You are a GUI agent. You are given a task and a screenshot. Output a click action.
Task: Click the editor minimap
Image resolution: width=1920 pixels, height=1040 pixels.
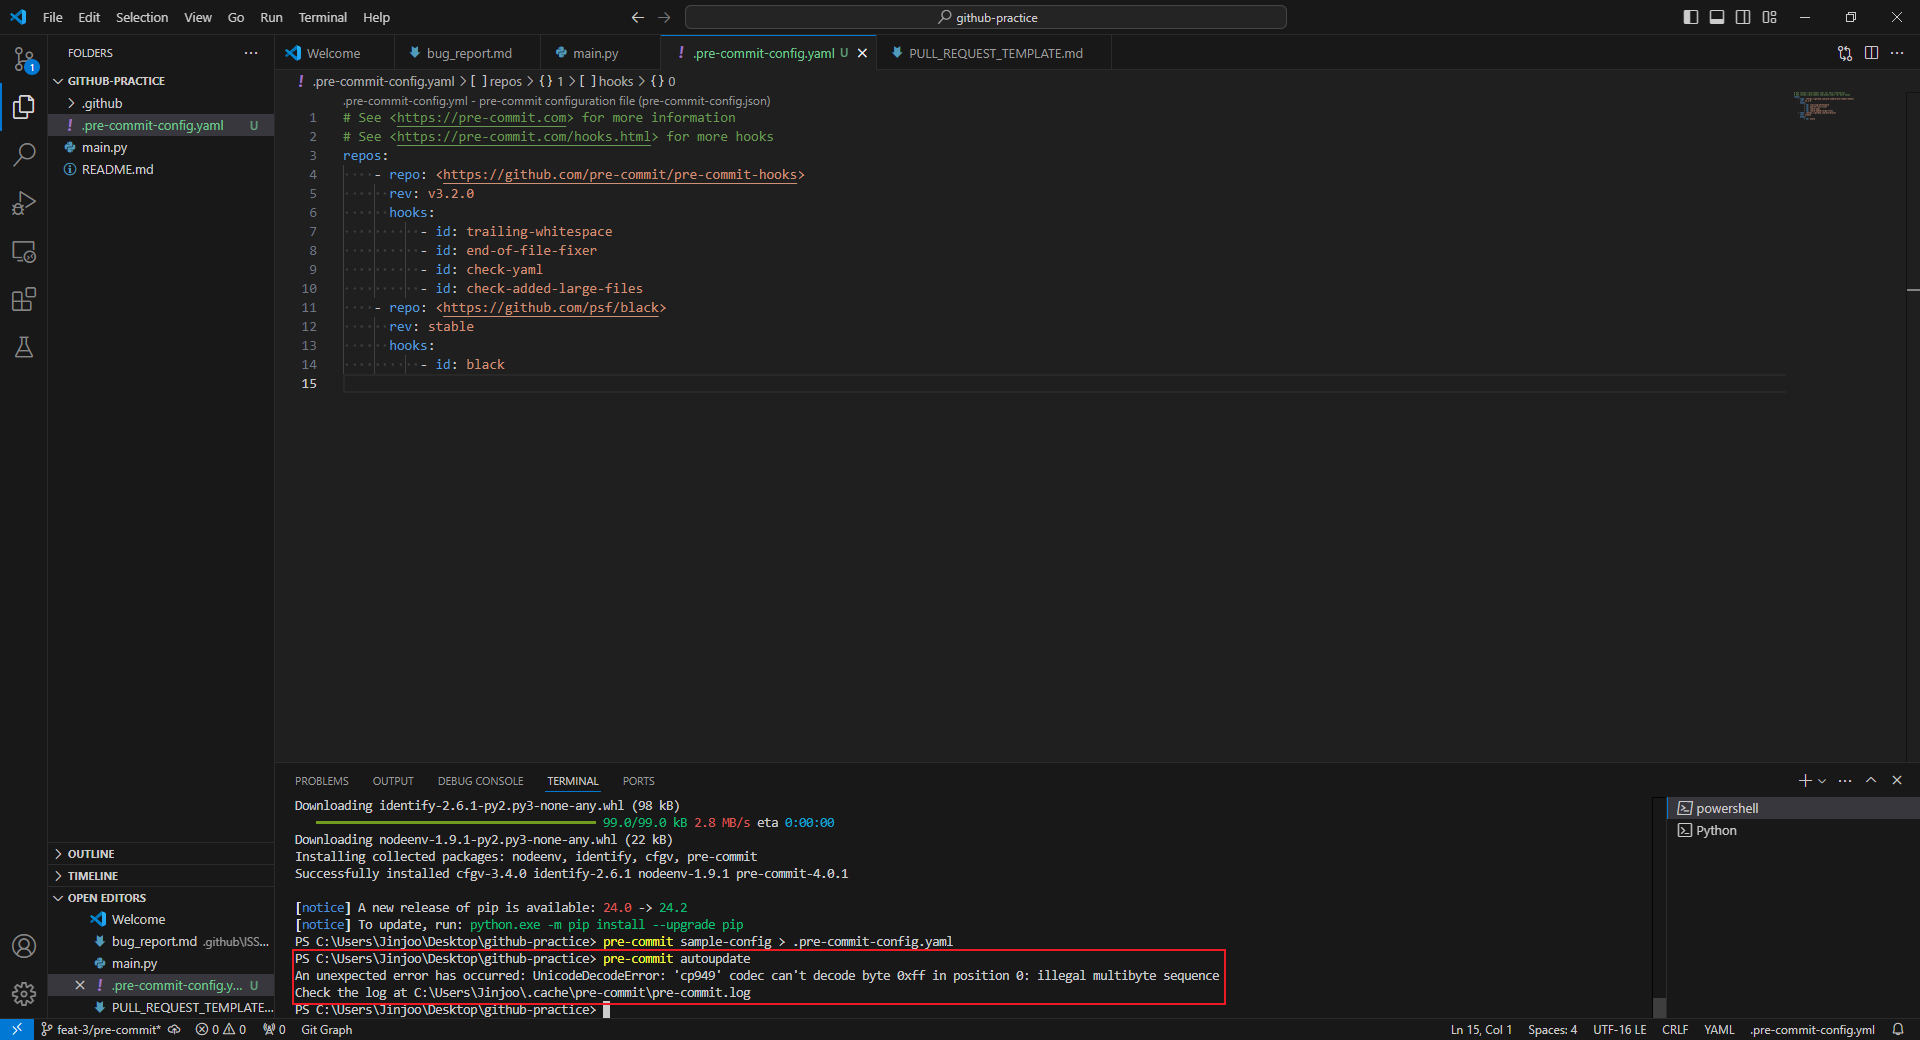(1824, 106)
